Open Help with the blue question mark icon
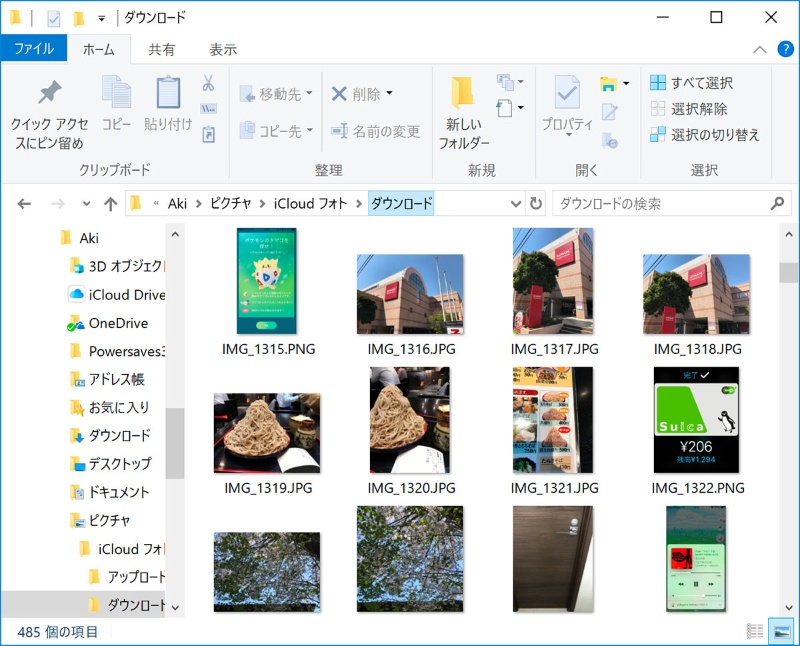 (782, 49)
